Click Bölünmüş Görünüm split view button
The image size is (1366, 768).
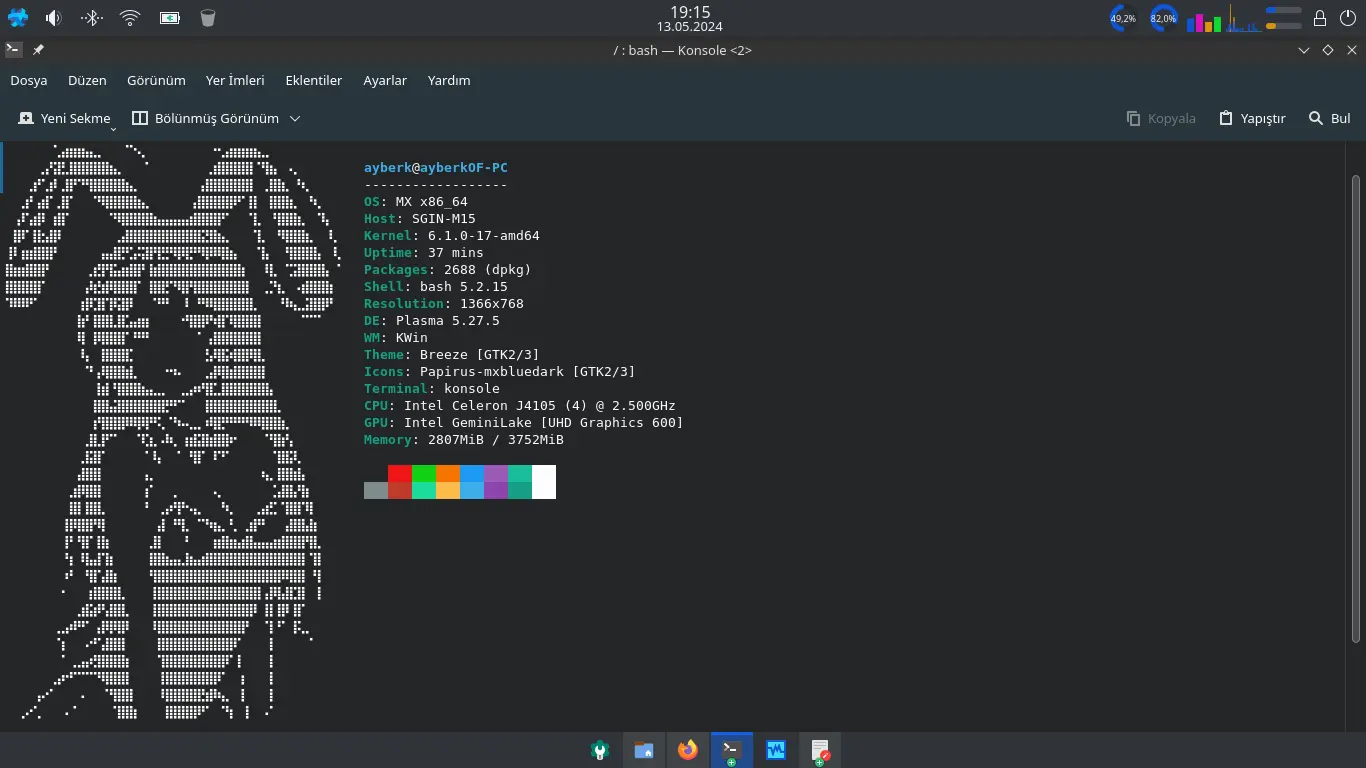tap(206, 118)
